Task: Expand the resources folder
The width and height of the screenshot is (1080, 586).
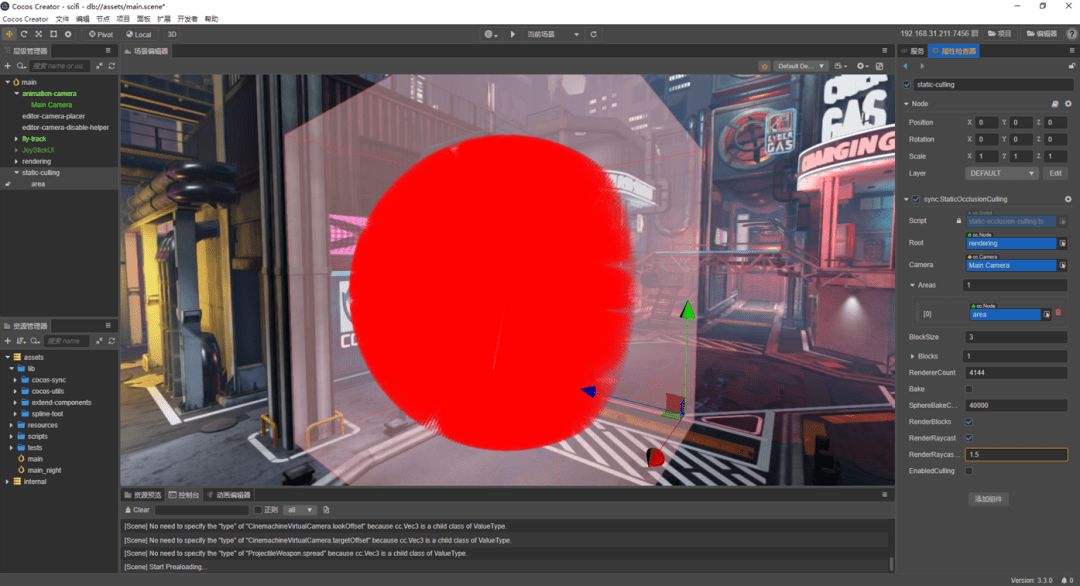Action: [x=11, y=426]
